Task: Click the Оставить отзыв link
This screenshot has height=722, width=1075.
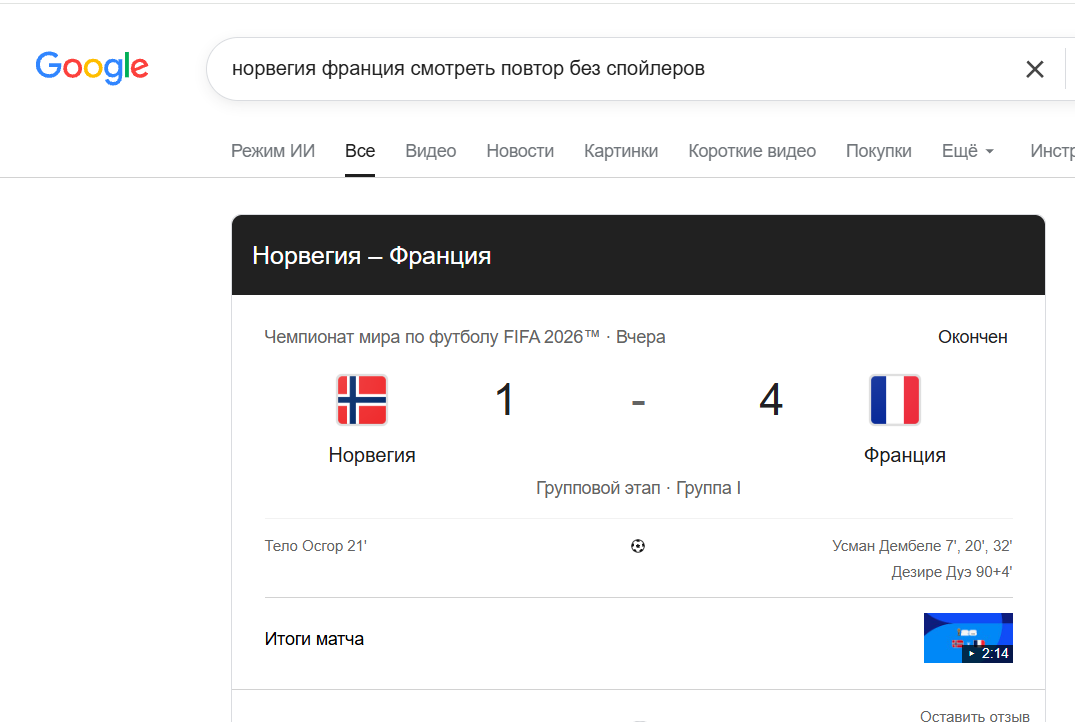Action: (975, 716)
